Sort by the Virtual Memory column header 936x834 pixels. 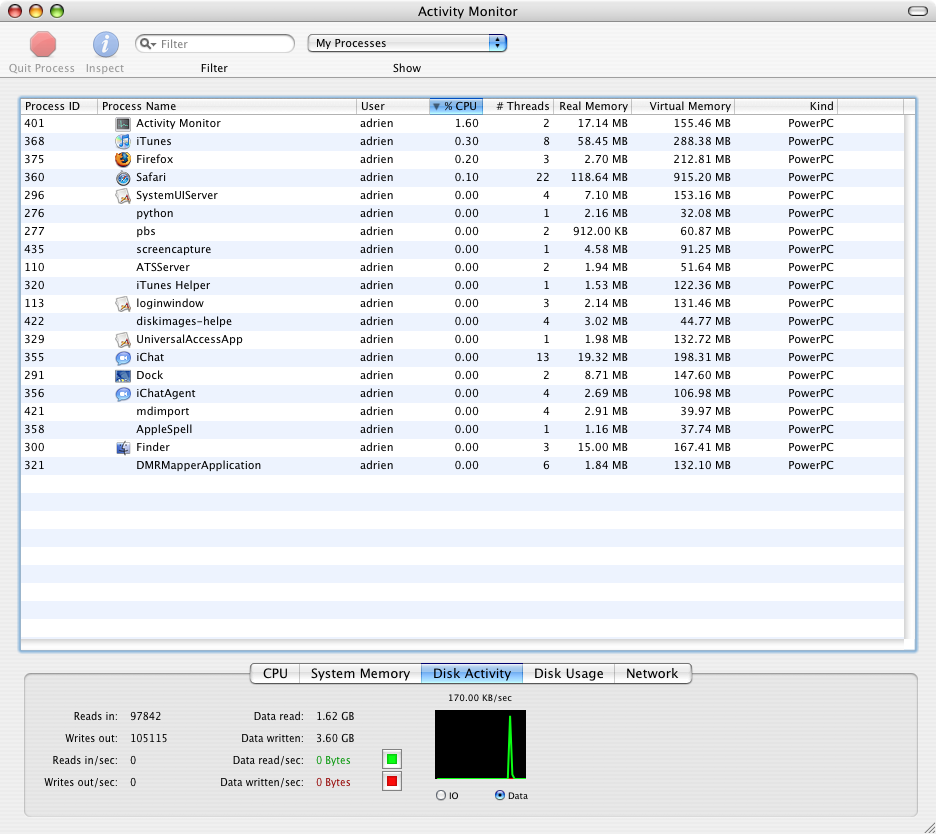tap(683, 106)
